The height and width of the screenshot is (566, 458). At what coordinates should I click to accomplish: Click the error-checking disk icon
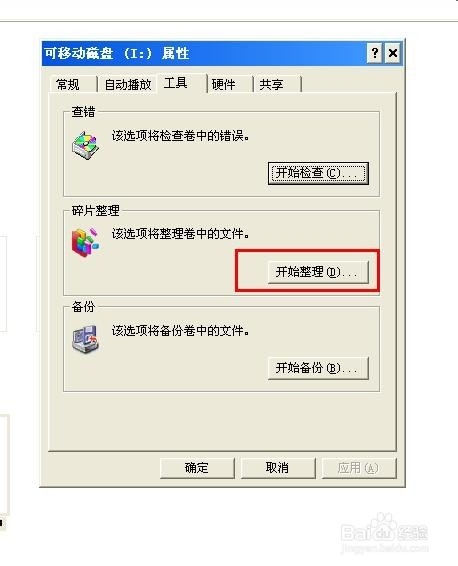tap(86, 145)
